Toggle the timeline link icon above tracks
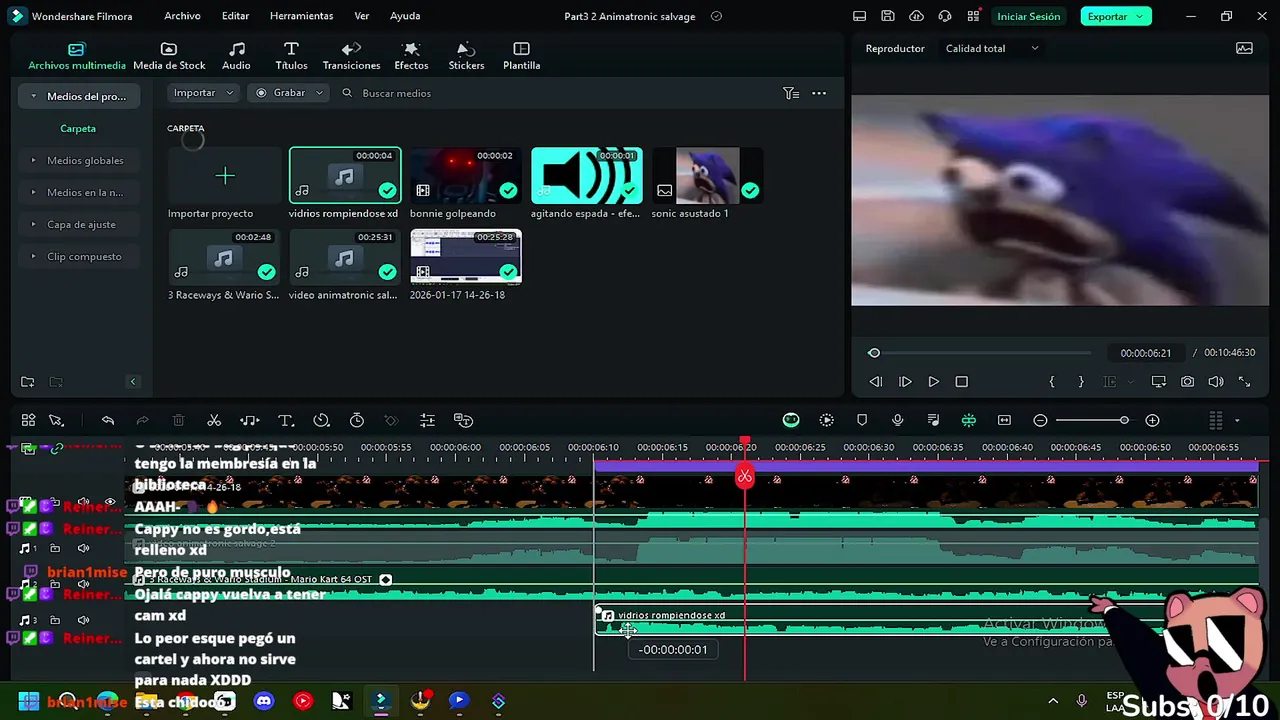Viewport: 1280px width, 720px height. coord(57,448)
